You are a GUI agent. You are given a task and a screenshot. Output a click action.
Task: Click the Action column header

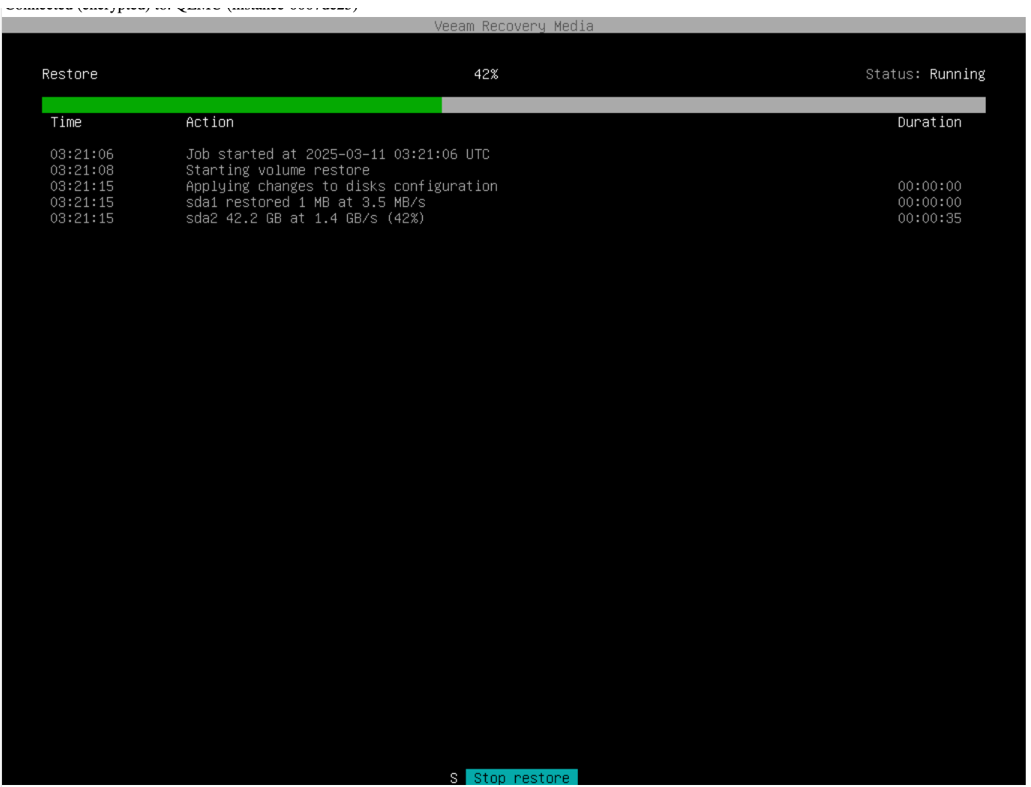click(210, 122)
